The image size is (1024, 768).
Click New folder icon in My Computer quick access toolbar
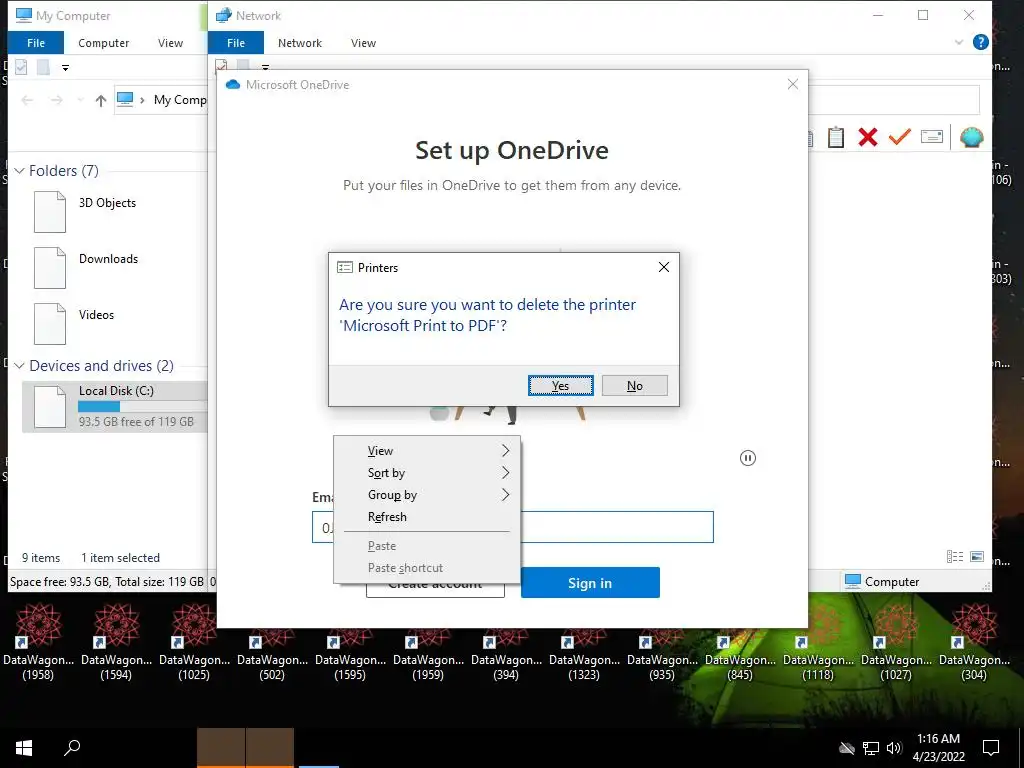click(x=43, y=67)
